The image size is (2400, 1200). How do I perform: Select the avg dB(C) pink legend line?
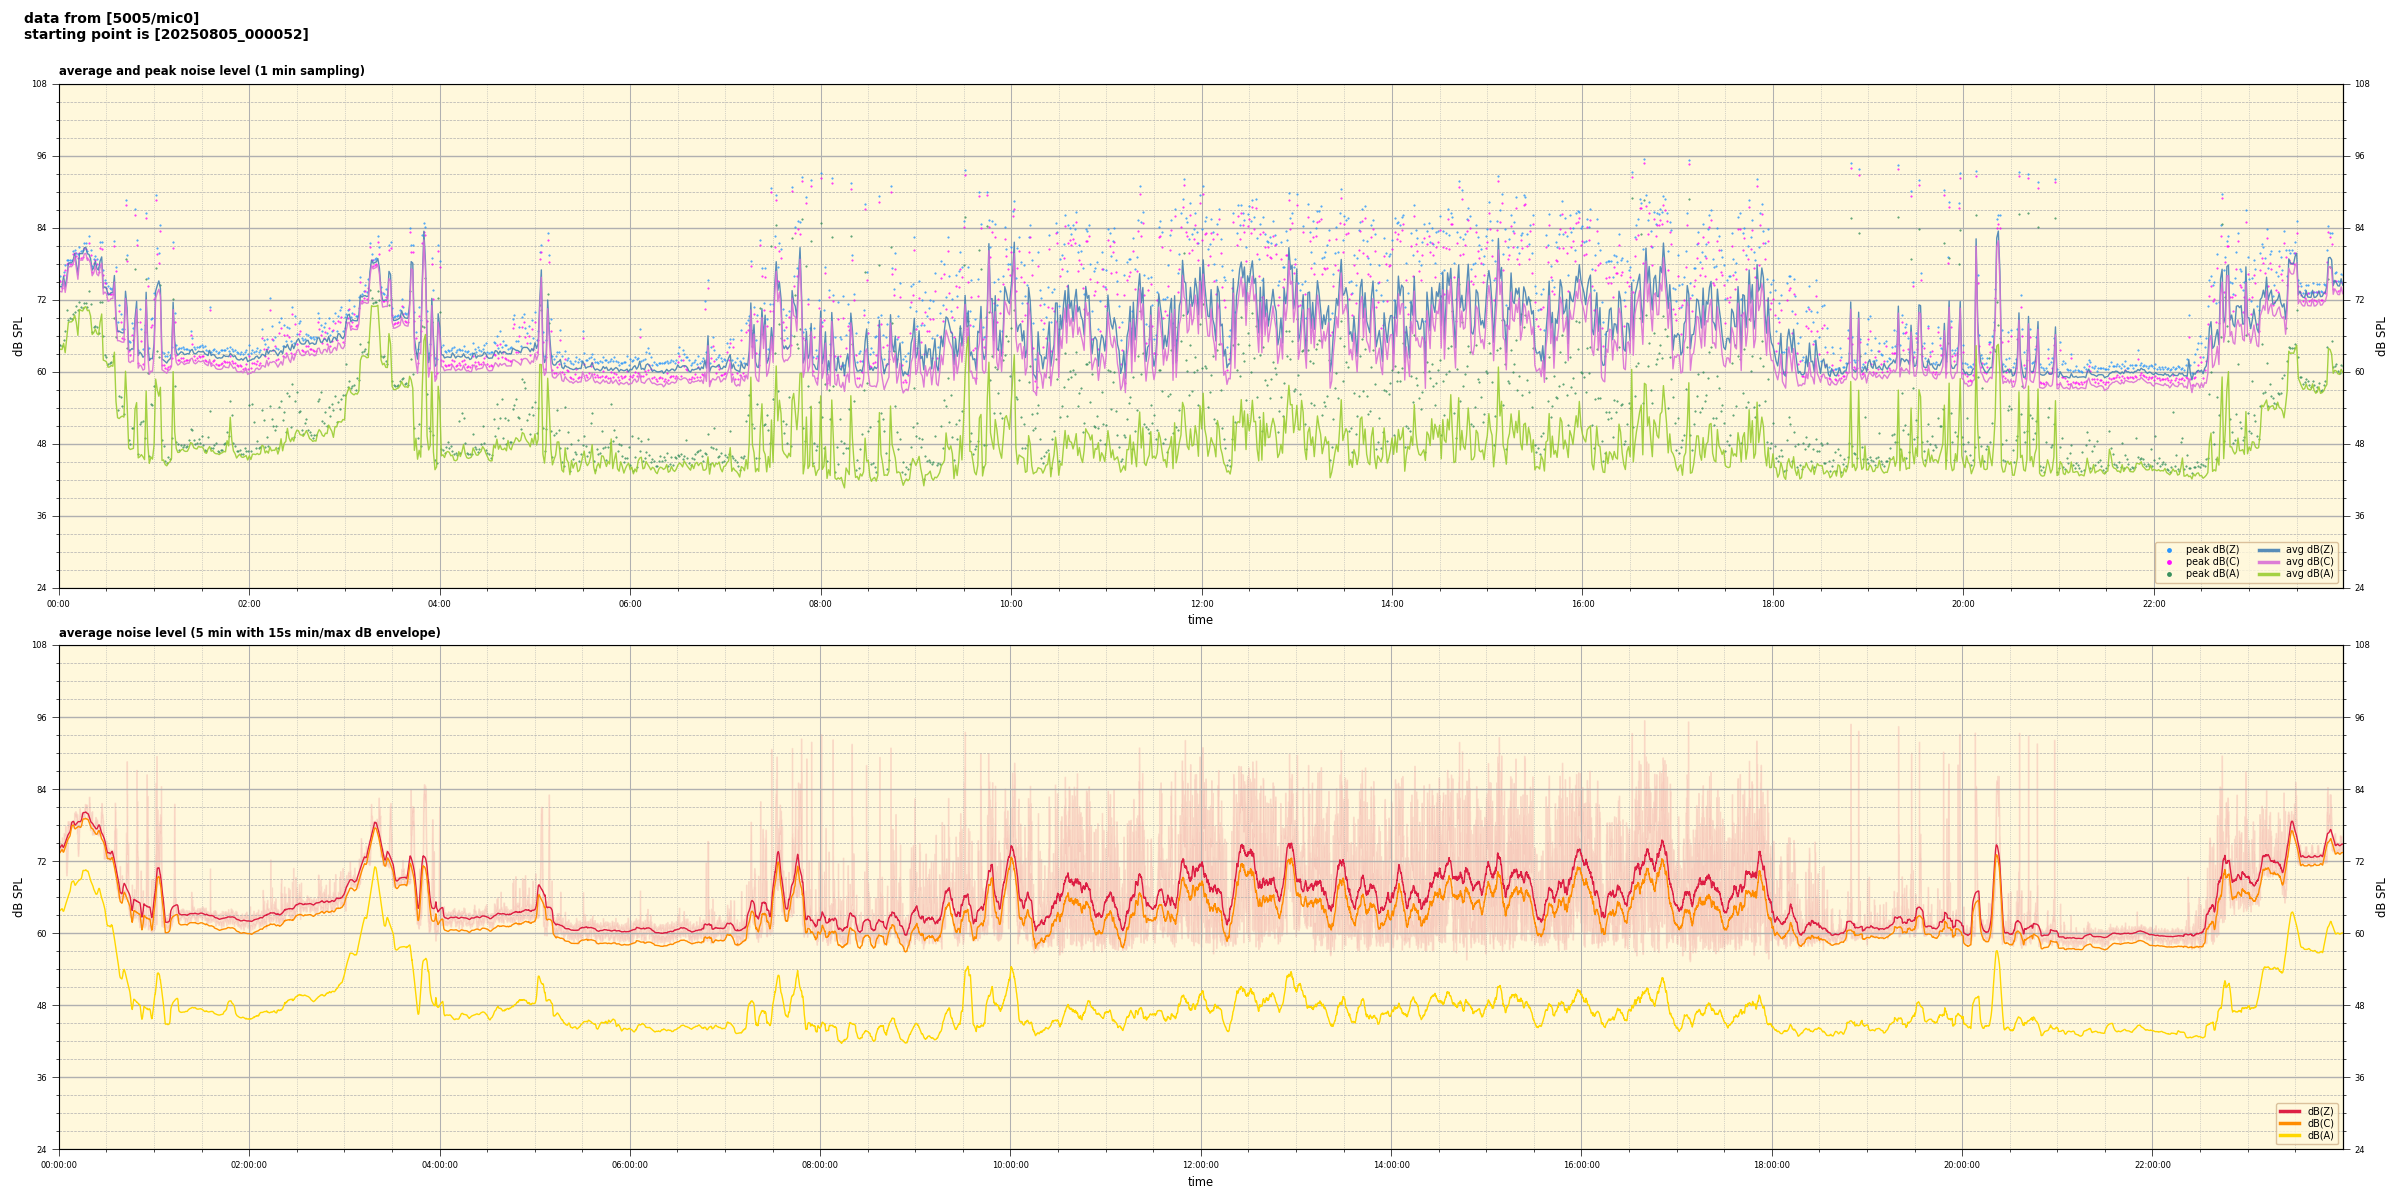click(x=2268, y=562)
